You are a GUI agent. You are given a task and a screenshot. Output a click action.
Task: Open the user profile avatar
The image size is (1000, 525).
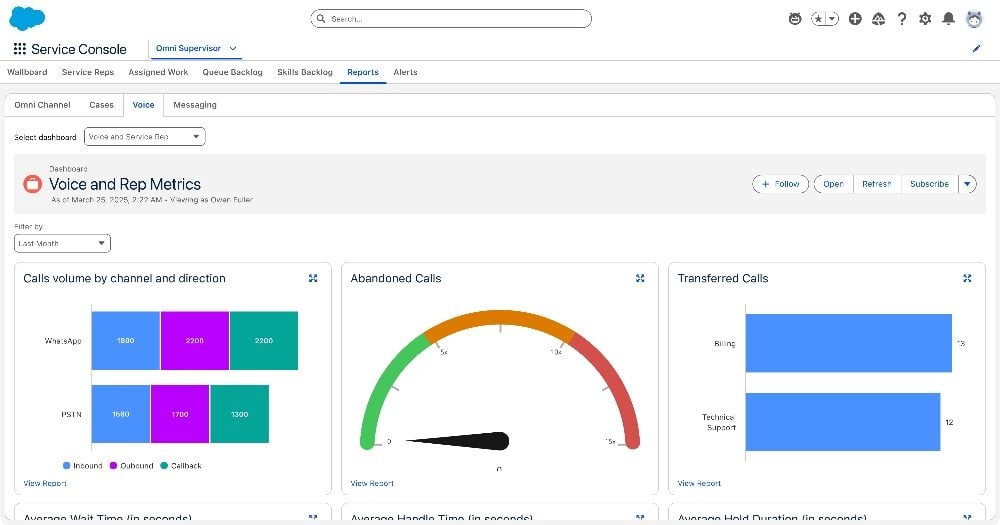click(x=974, y=19)
